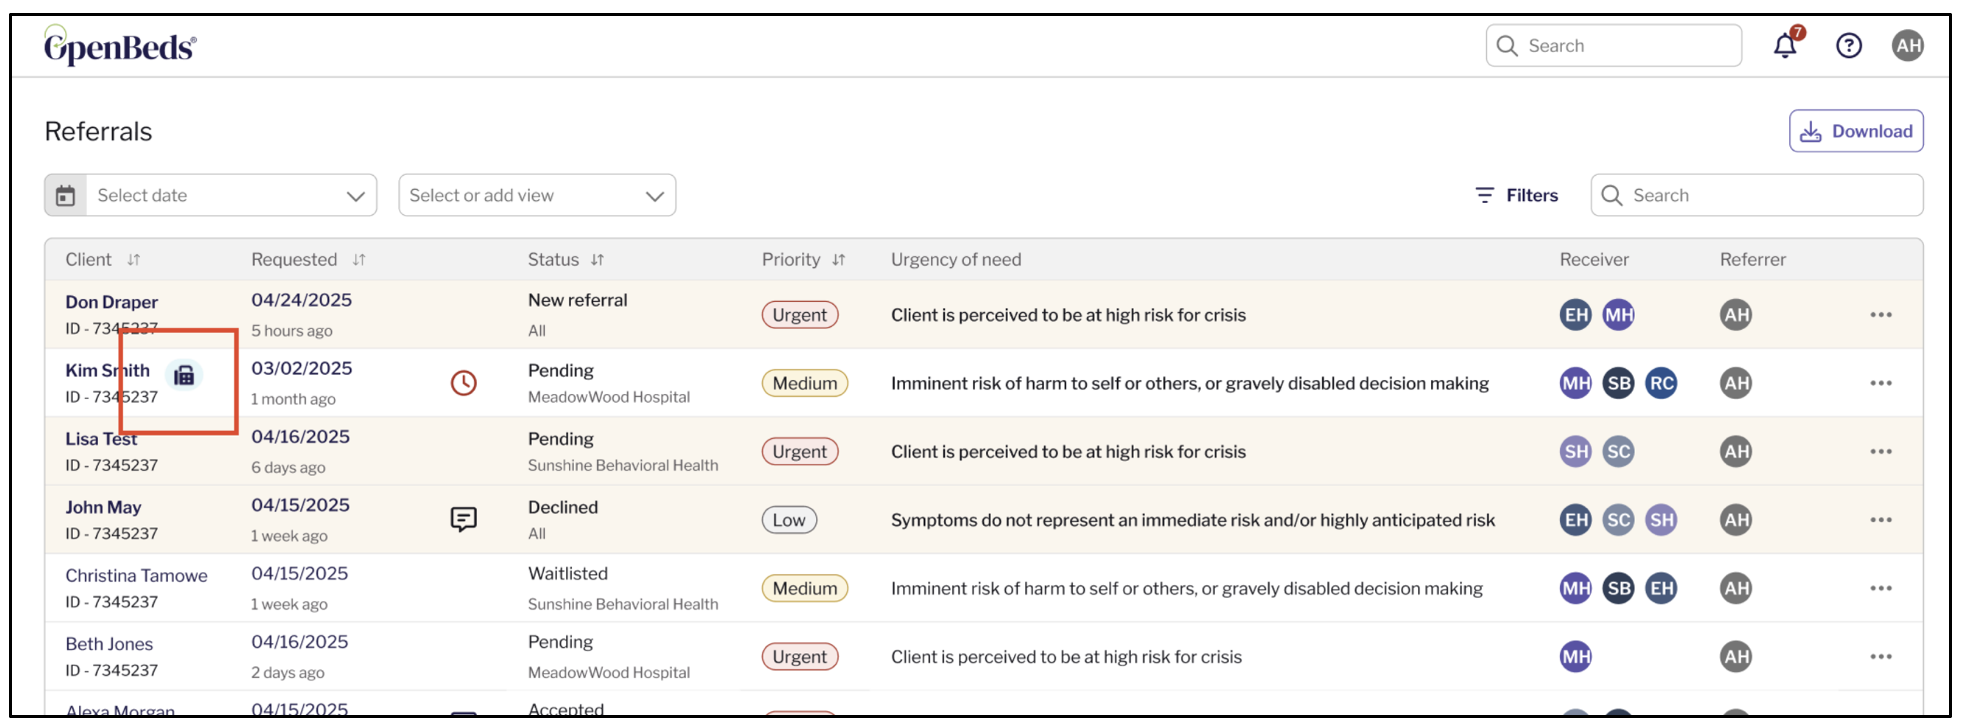This screenshot has height=728, width=1962.
Task: Open the notifications bell
Action: click(x=1785, y=46)
